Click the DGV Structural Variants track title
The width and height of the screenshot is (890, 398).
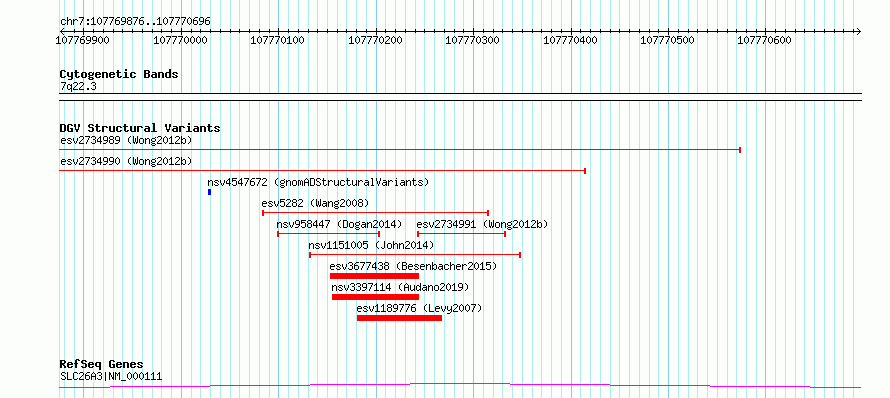click(140, 128)
